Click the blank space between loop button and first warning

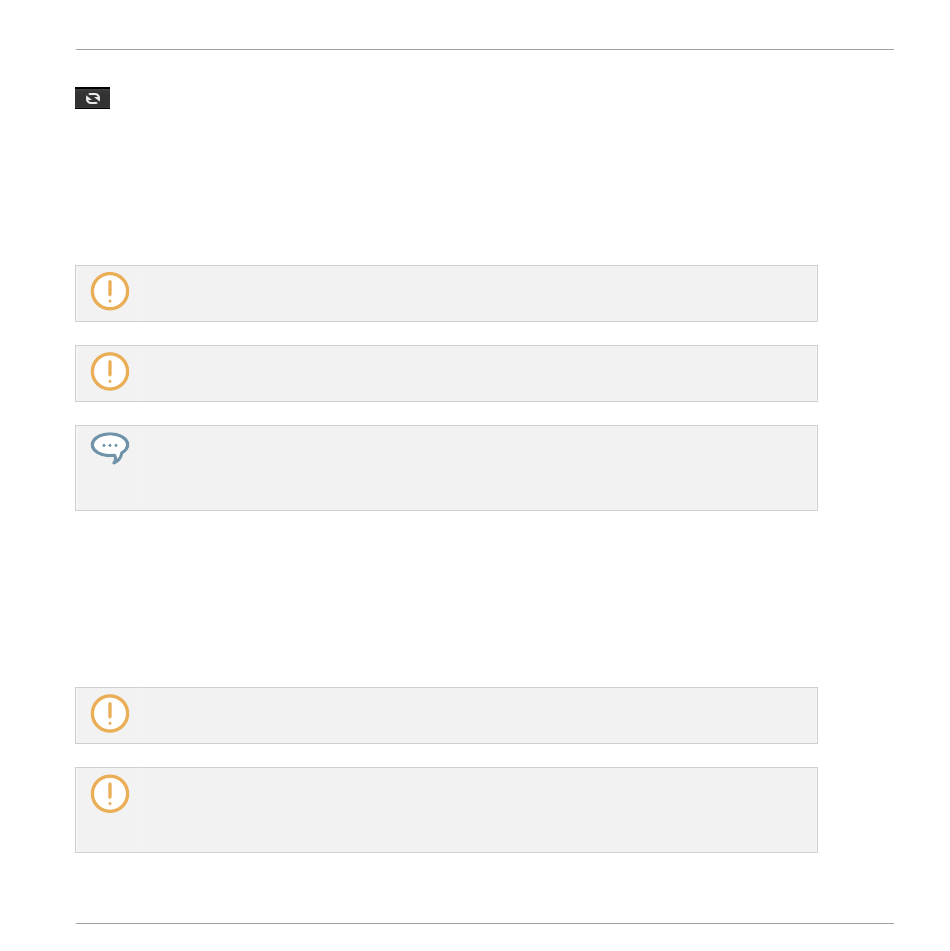tap(446, 187)
